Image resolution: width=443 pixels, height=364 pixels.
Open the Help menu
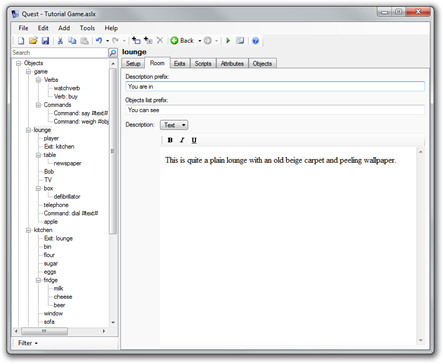(111, 28)
